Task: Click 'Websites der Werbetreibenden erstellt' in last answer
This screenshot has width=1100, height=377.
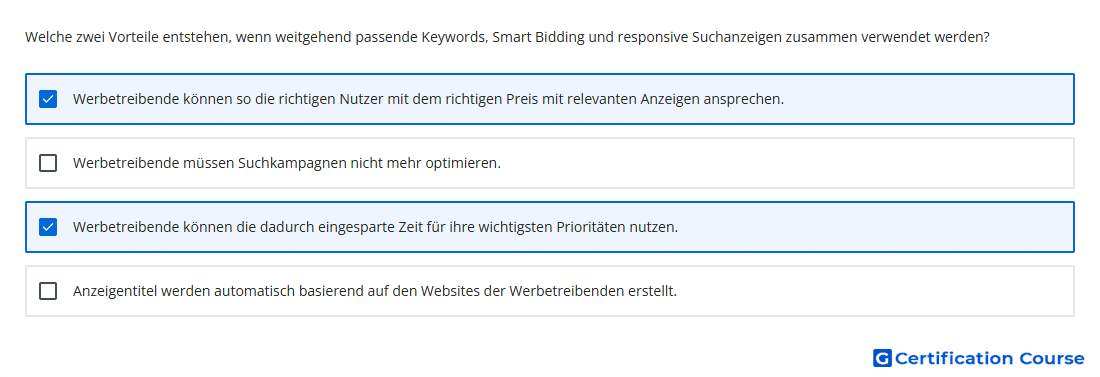Action: pyautogui.click(x=549, y=291)
